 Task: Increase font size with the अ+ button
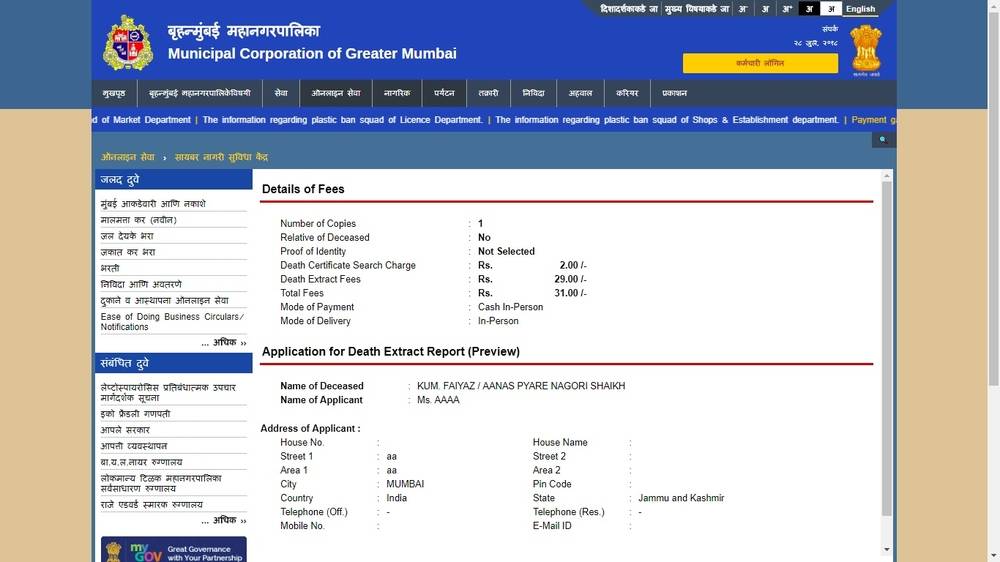(787, 9)
